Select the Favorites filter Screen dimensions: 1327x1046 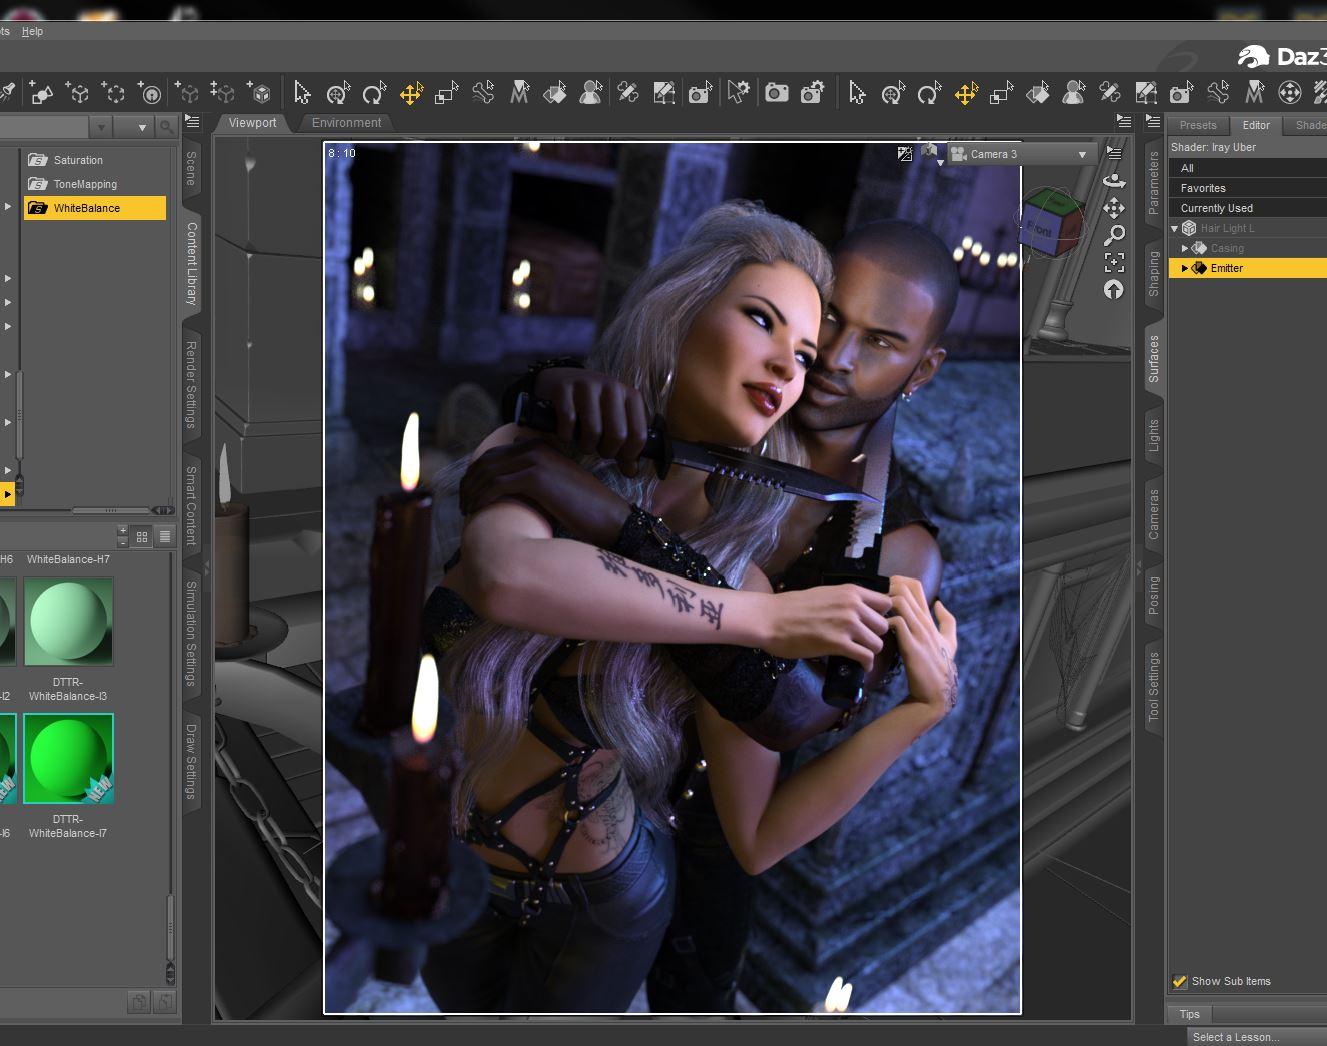(x=1247, y=188)
